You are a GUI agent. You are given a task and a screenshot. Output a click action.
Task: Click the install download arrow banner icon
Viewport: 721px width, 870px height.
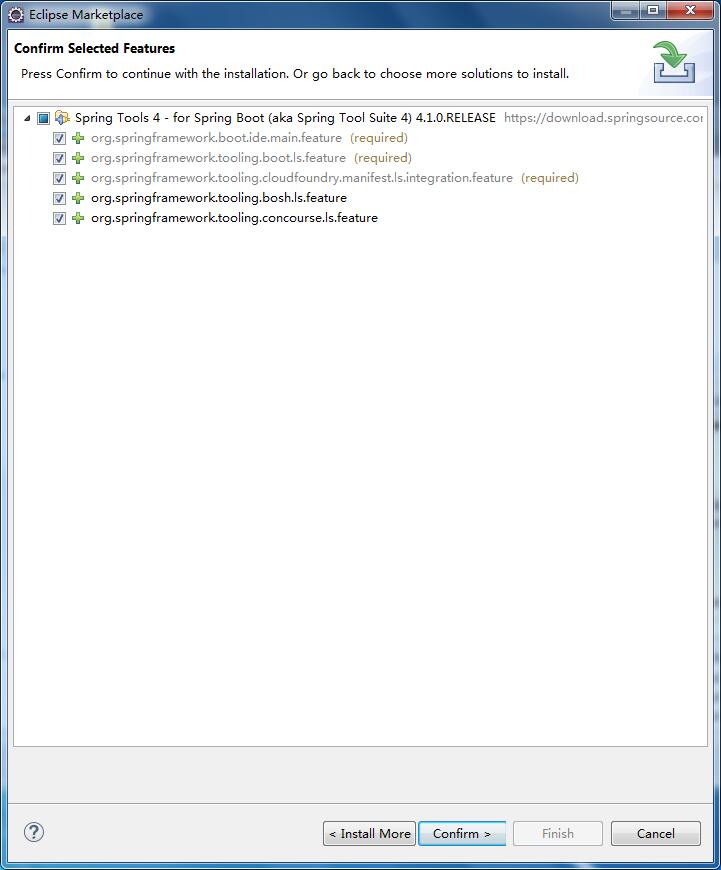tap(674, 62)
